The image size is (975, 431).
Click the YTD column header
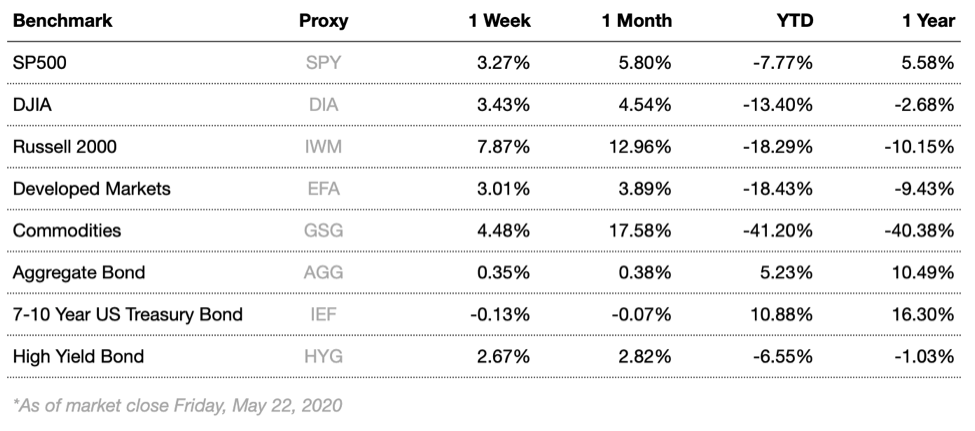tap(795, 20)
